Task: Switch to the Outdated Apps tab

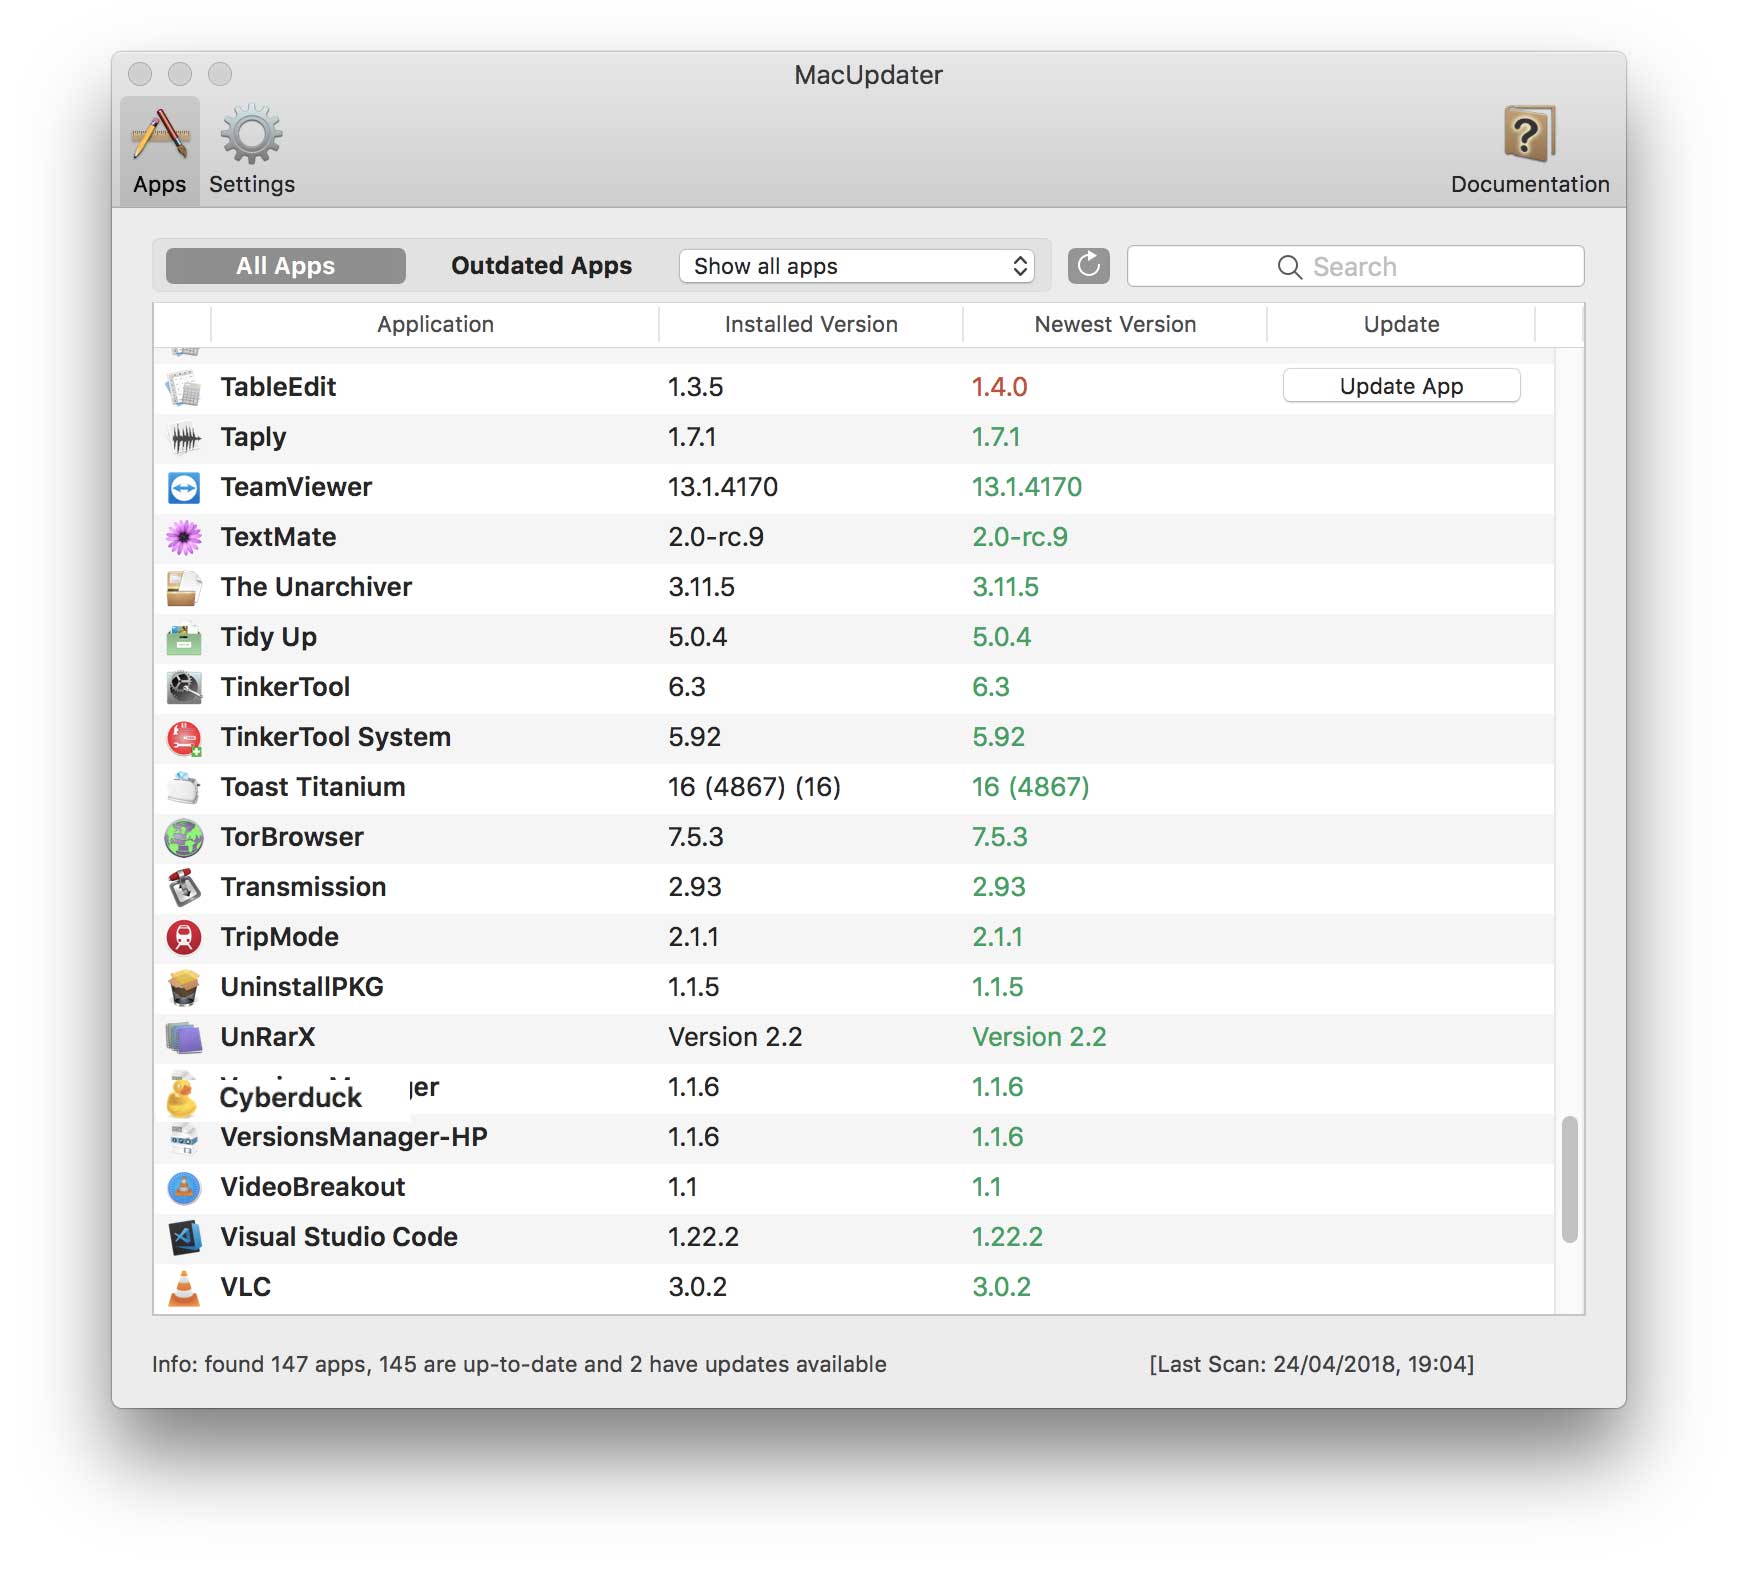Action: tap(541, 266)
